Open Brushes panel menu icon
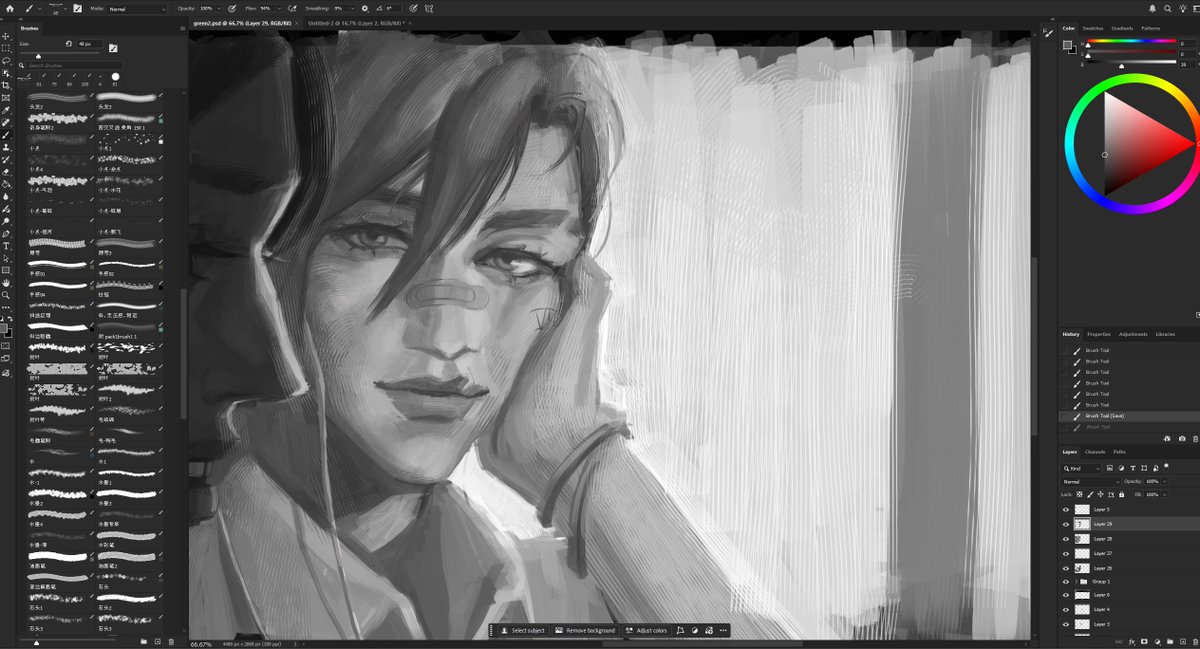1200x649 pixels. [x=182, y=29]
